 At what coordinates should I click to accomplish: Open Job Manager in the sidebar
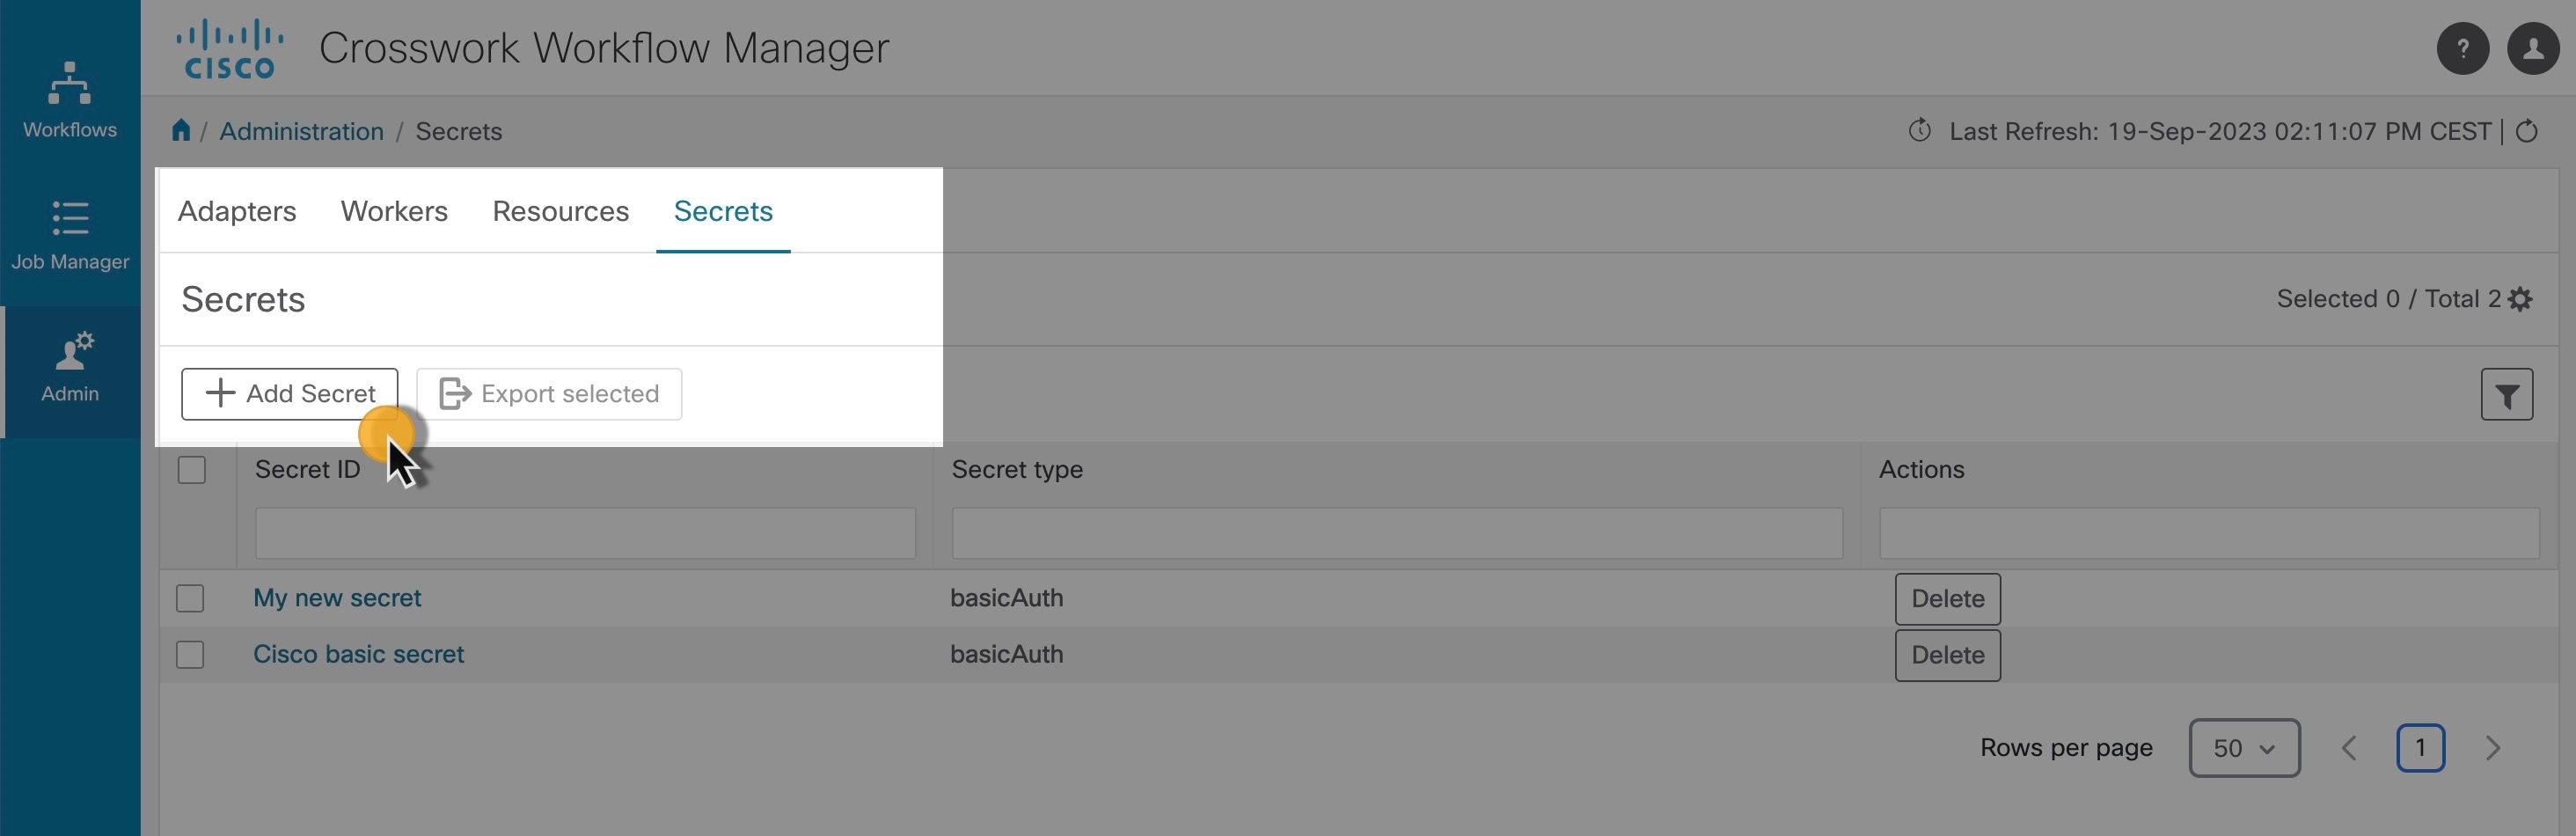pyautogui.click(x=70, y=235)
